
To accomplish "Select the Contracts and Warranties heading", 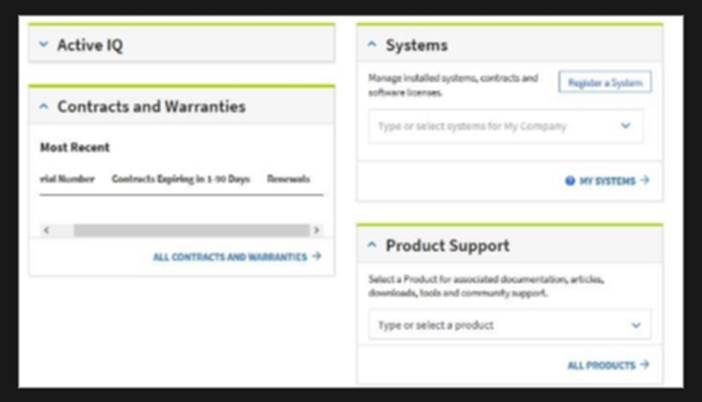I will click(x=151, y=107).
